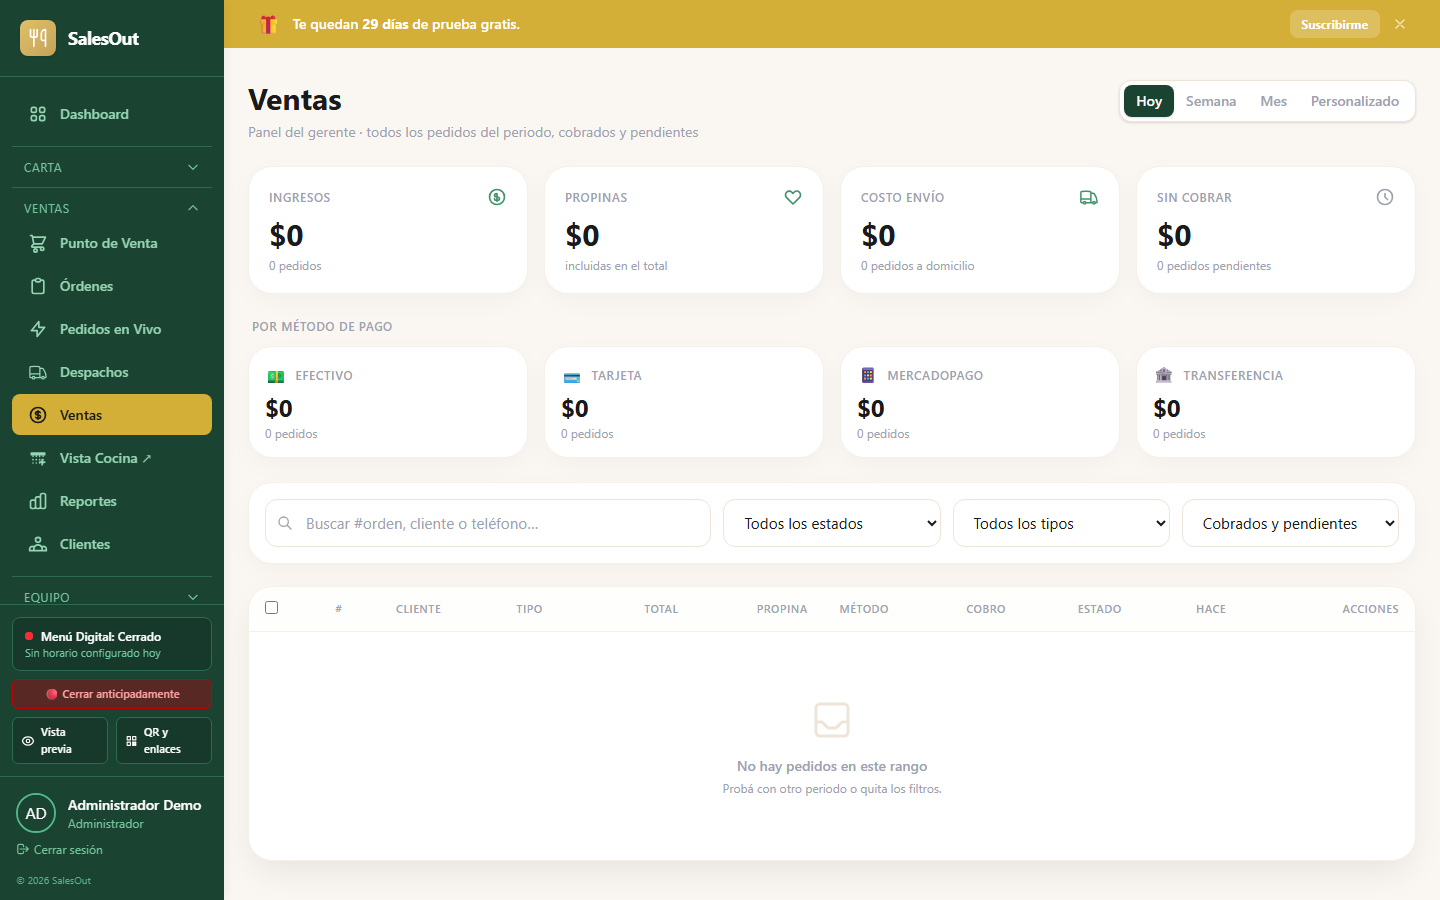The height and width of the screenshot is (900, 1440).
Task: Click the clock icon on Sin Cobrar card
Action: [1385, 197]
